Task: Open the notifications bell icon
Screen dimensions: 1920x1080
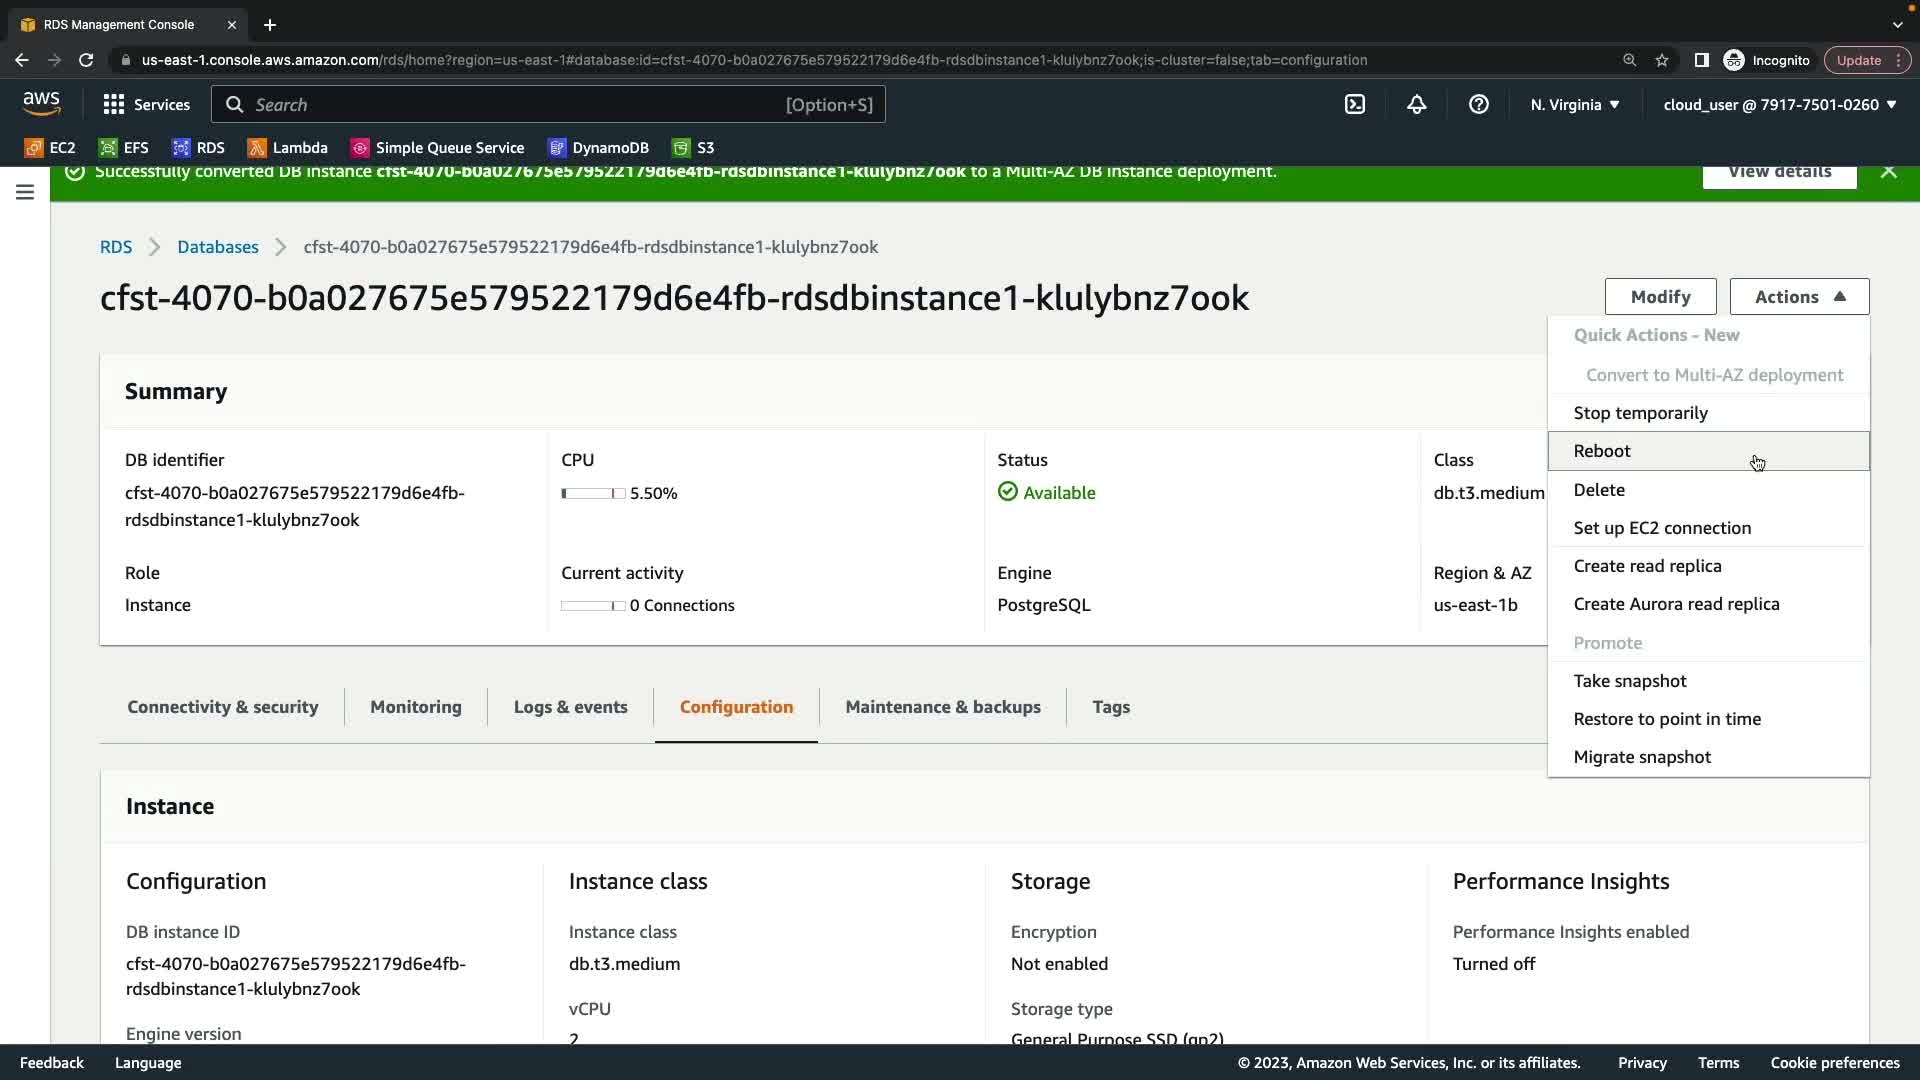Action: tap(1417, 104)
